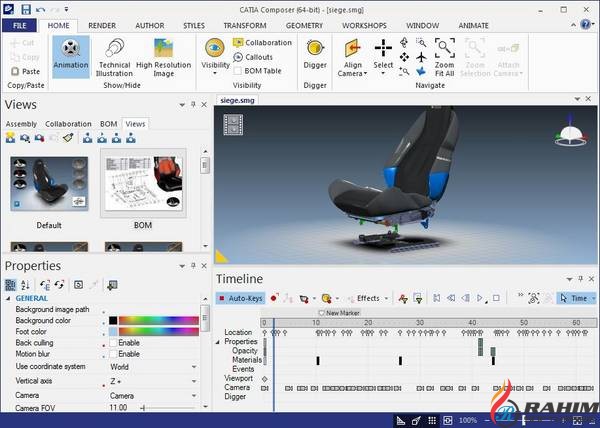Enable the Back culling checkbox
600x428 pixels.
coord(113,343)
